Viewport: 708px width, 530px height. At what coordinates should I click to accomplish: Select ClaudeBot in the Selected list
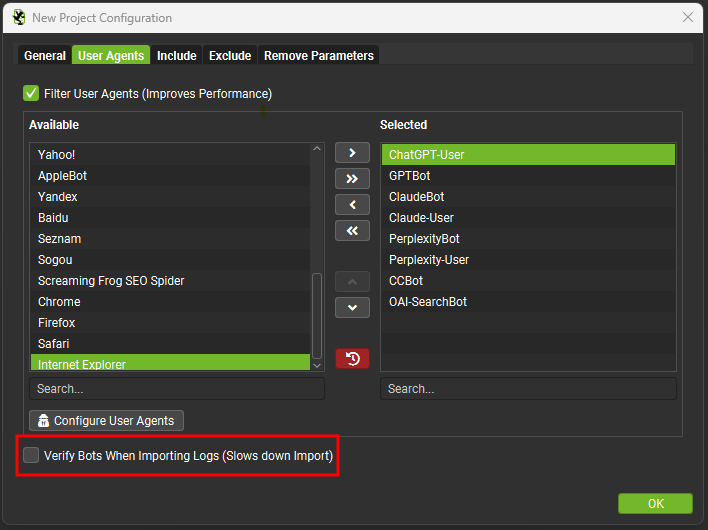coord(417,197)
